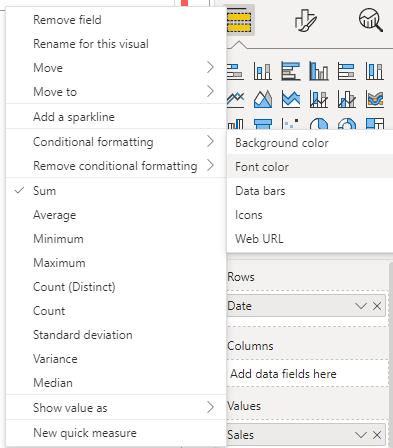This screenshot has height=448, width=393.
Task: Select the clustered column chart visual
Action: 319,71
